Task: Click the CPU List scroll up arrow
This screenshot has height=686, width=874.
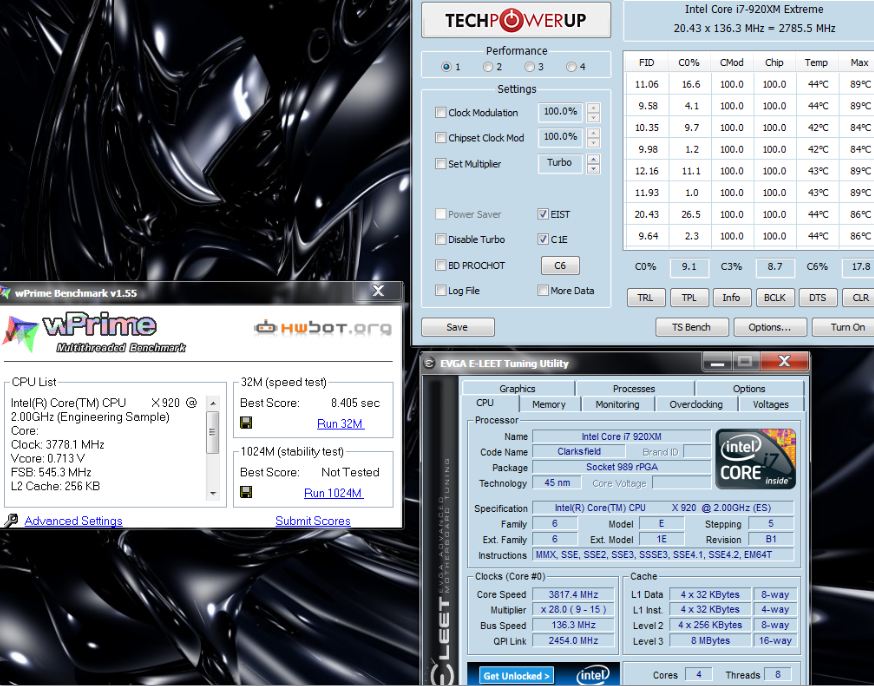Action: (212, 402)
